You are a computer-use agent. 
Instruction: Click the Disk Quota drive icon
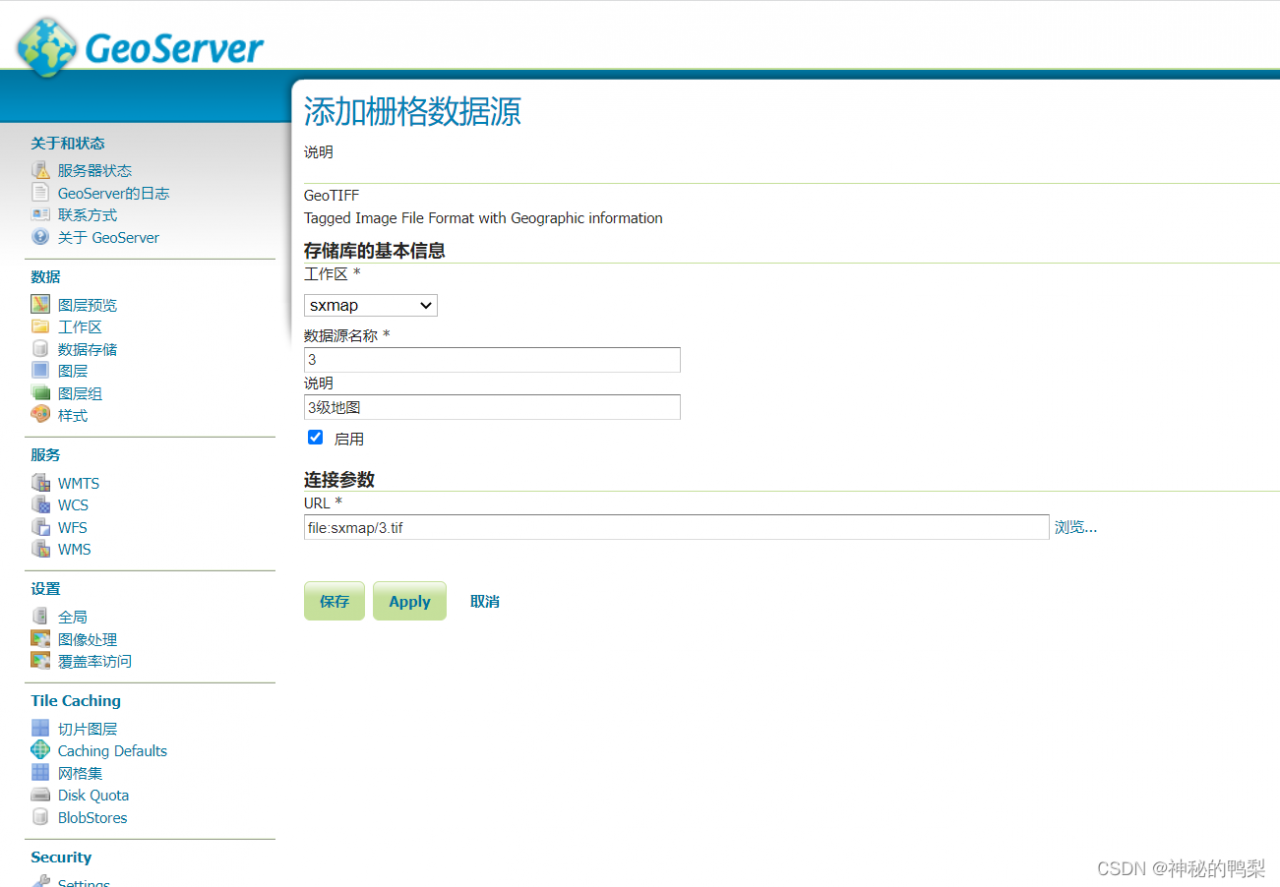tap(40, 795)
